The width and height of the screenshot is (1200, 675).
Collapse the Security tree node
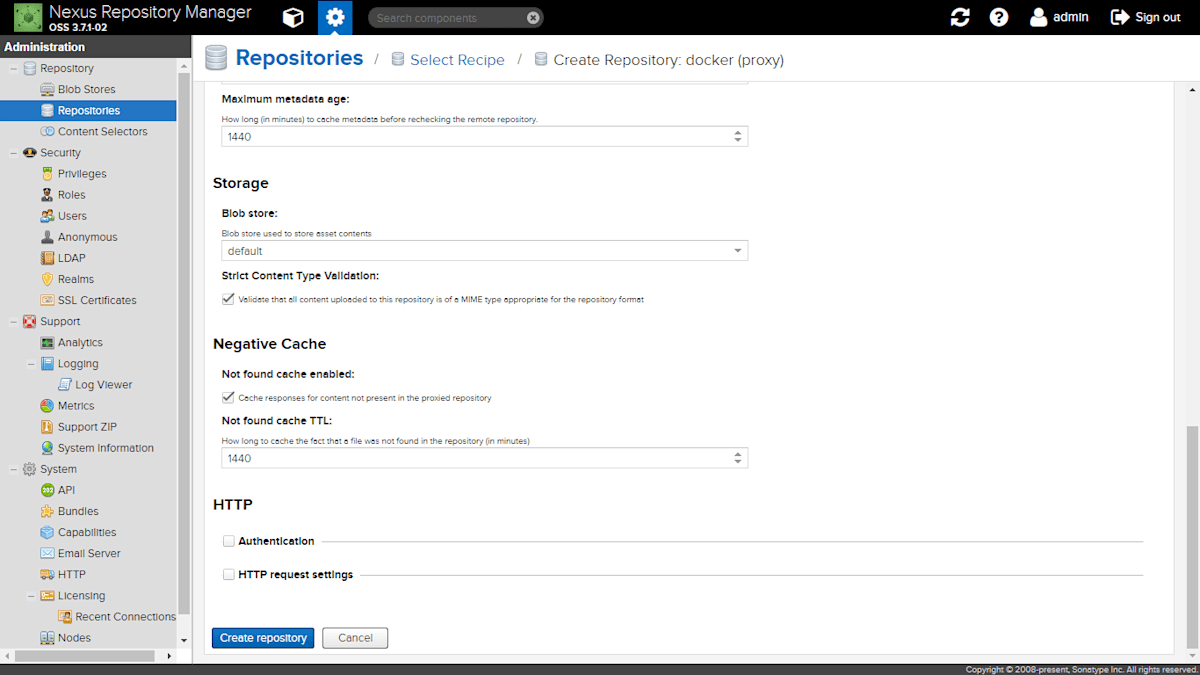[13, 153]
